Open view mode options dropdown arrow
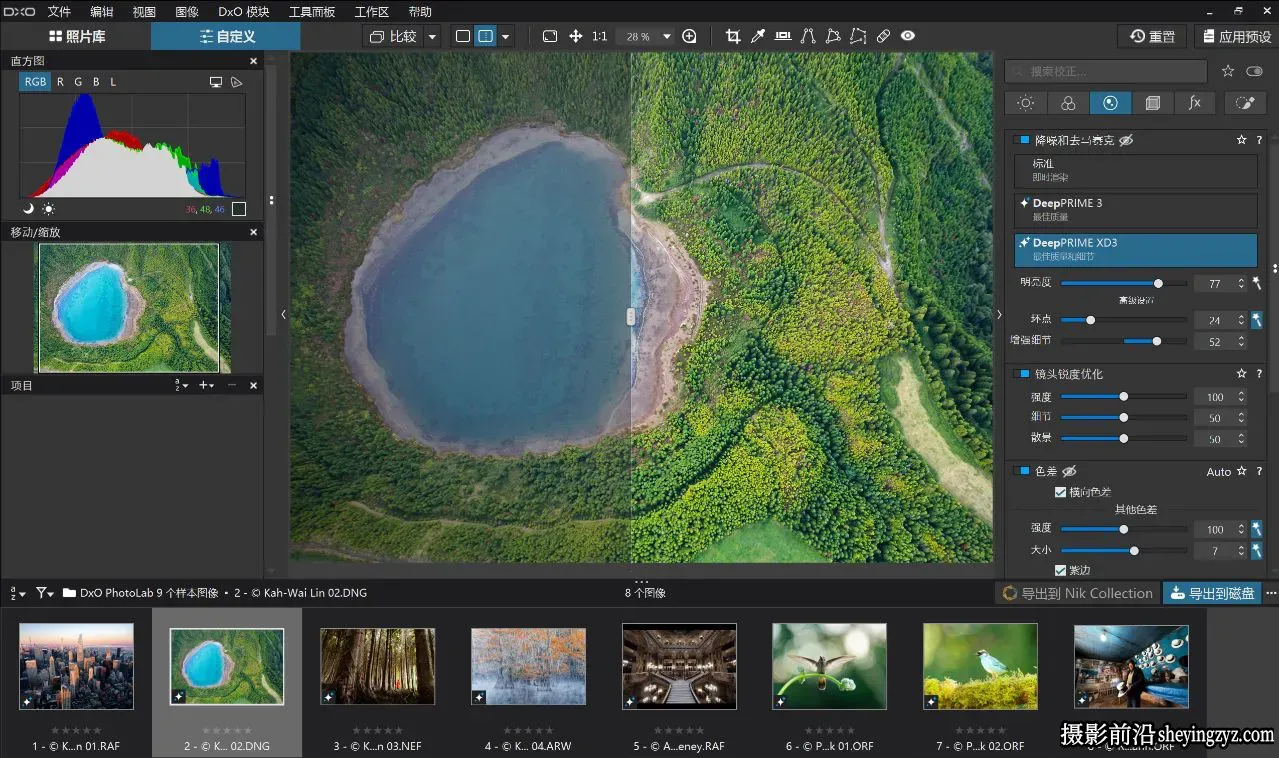 (x=505, y=36)
